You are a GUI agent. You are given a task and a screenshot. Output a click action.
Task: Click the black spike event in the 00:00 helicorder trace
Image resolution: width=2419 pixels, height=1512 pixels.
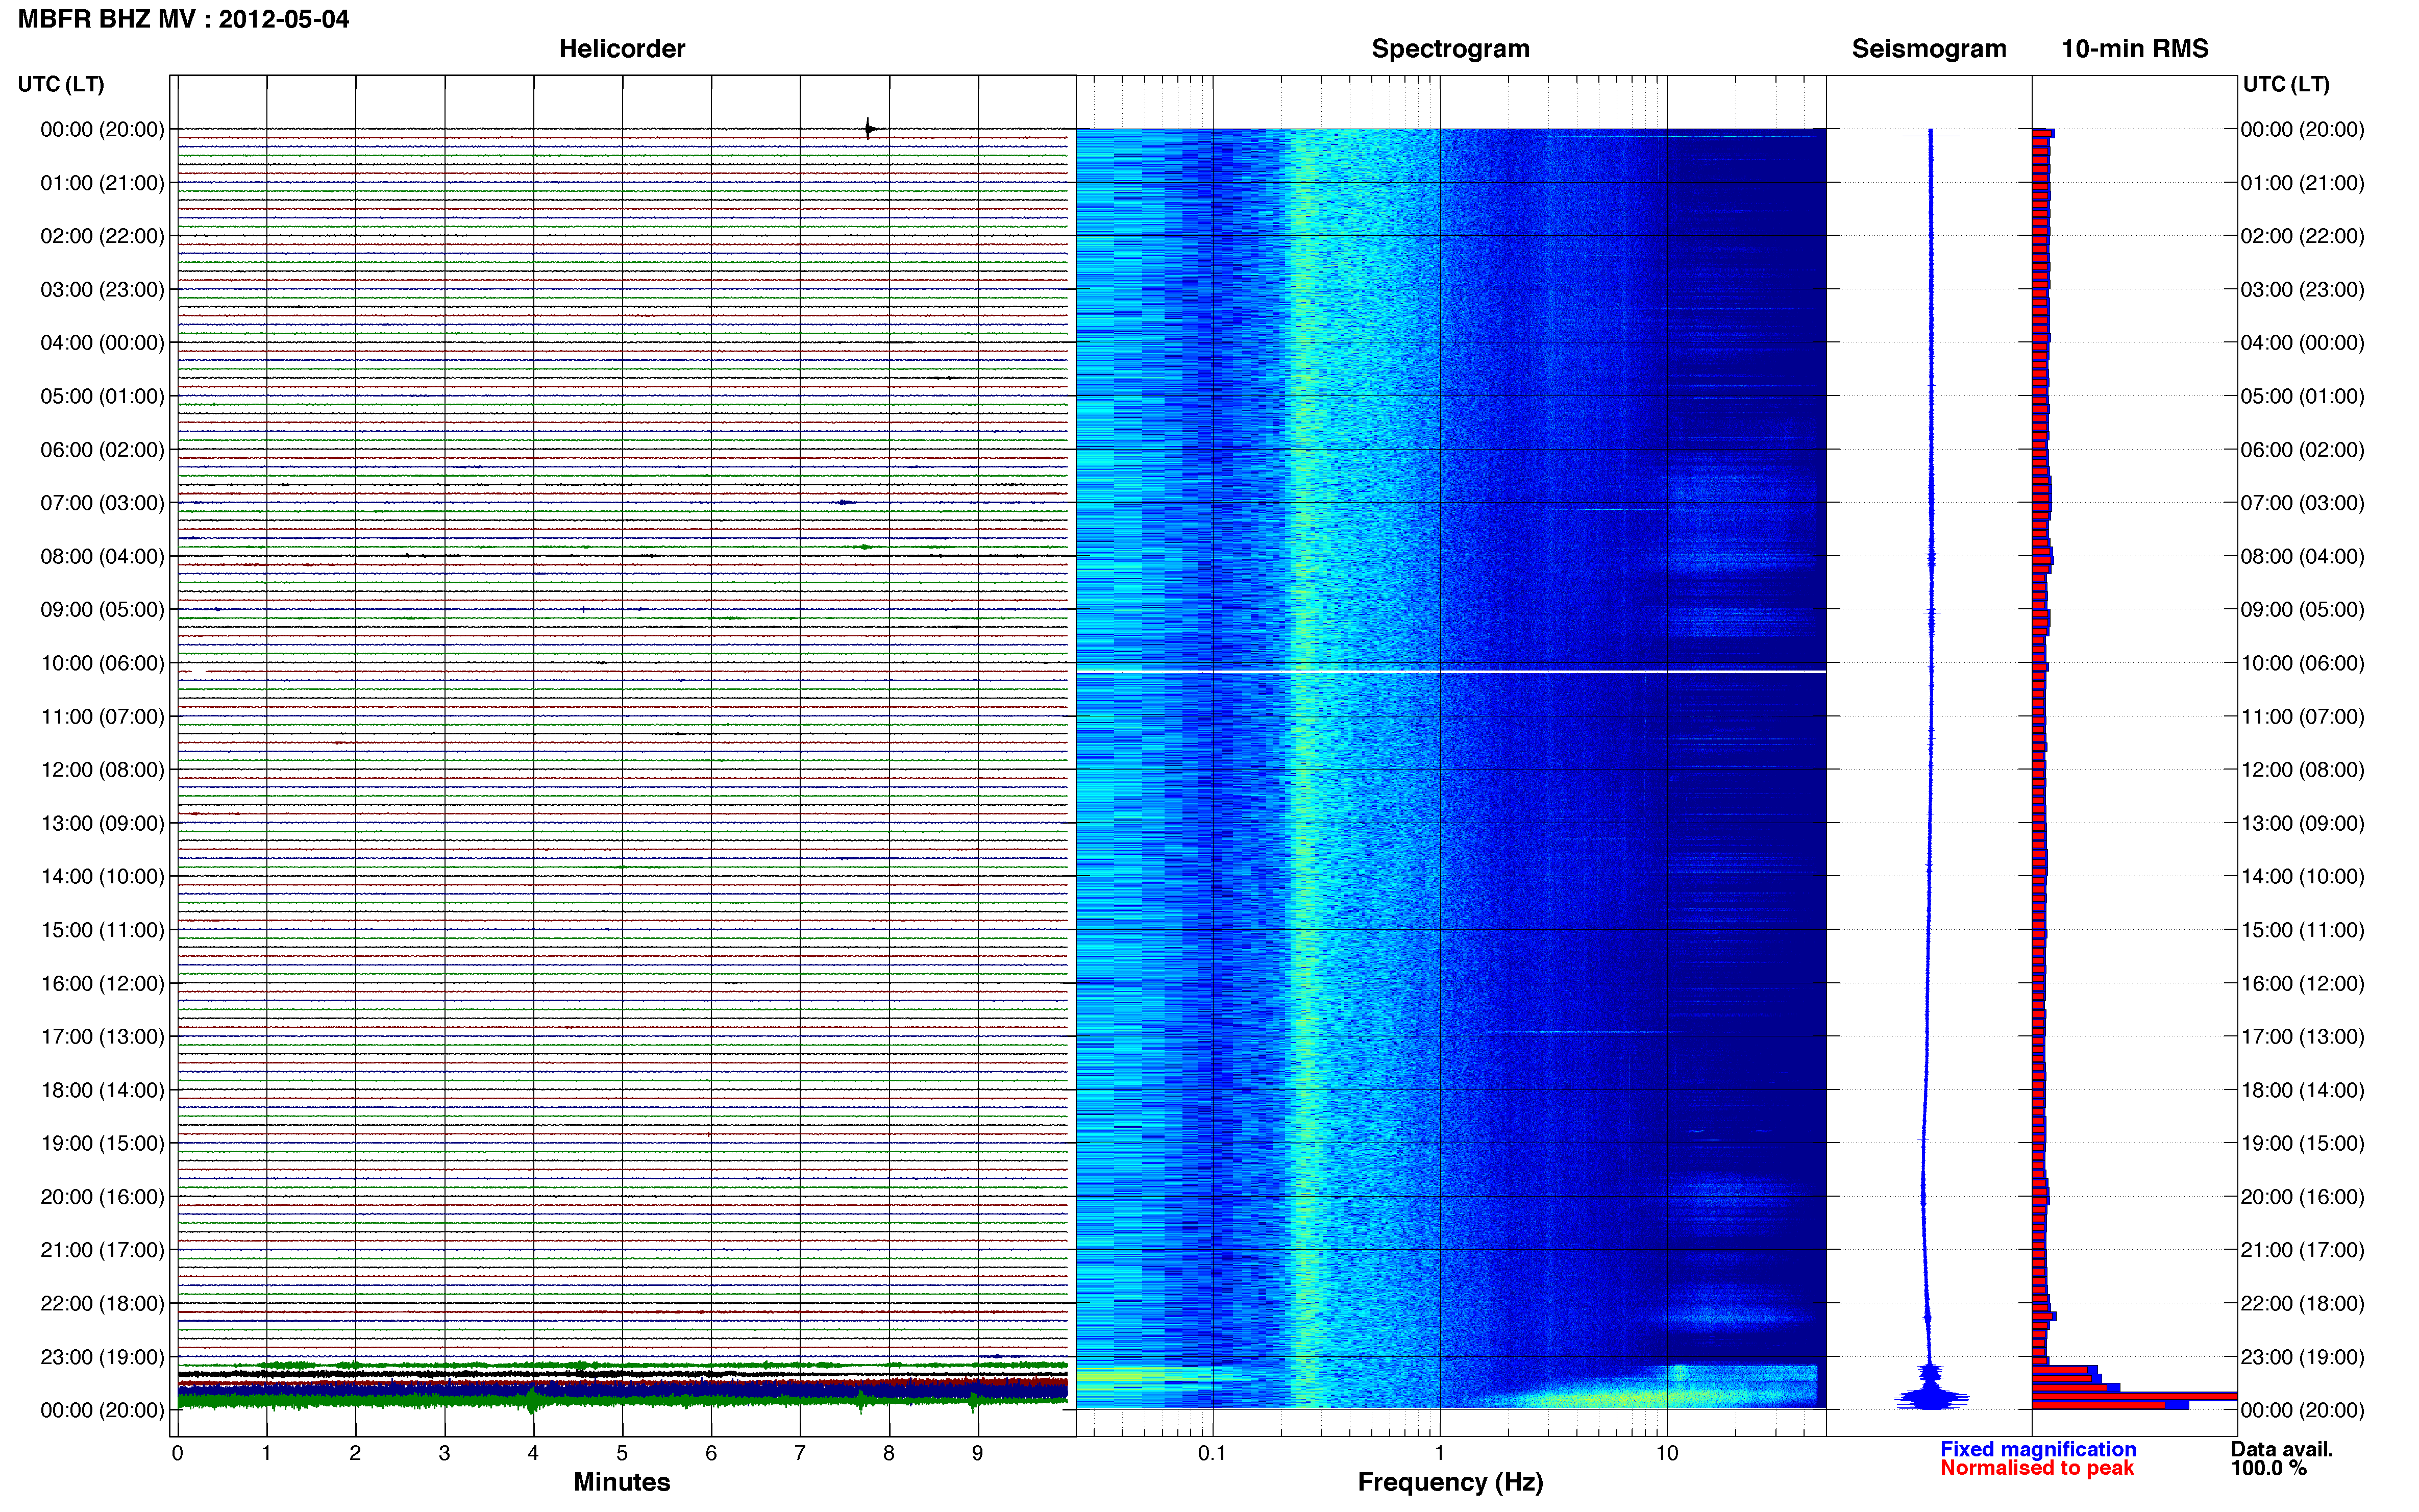(x=869, y=128)
